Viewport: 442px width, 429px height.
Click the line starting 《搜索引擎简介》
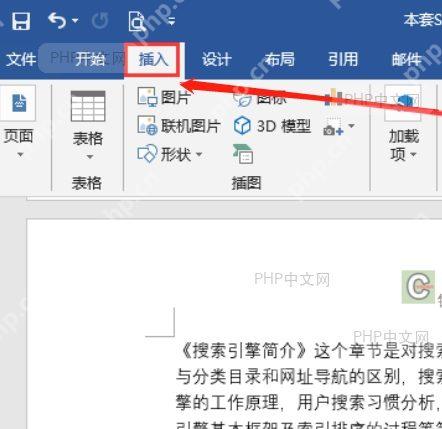click(x=309, y=351)
